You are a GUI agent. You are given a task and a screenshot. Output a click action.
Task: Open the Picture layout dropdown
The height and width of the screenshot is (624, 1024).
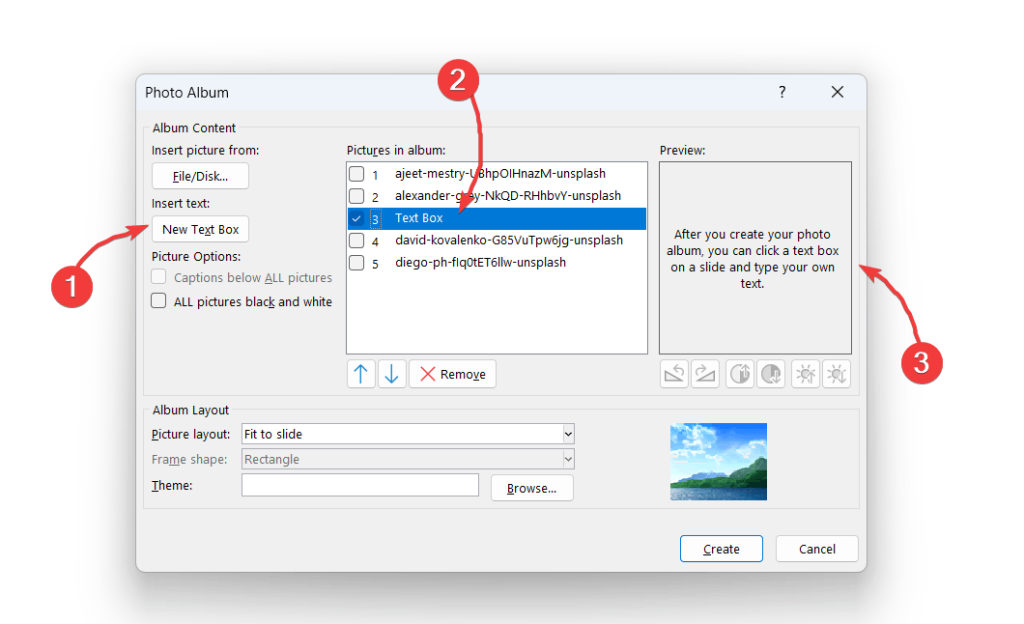click(x=569, y=433)
